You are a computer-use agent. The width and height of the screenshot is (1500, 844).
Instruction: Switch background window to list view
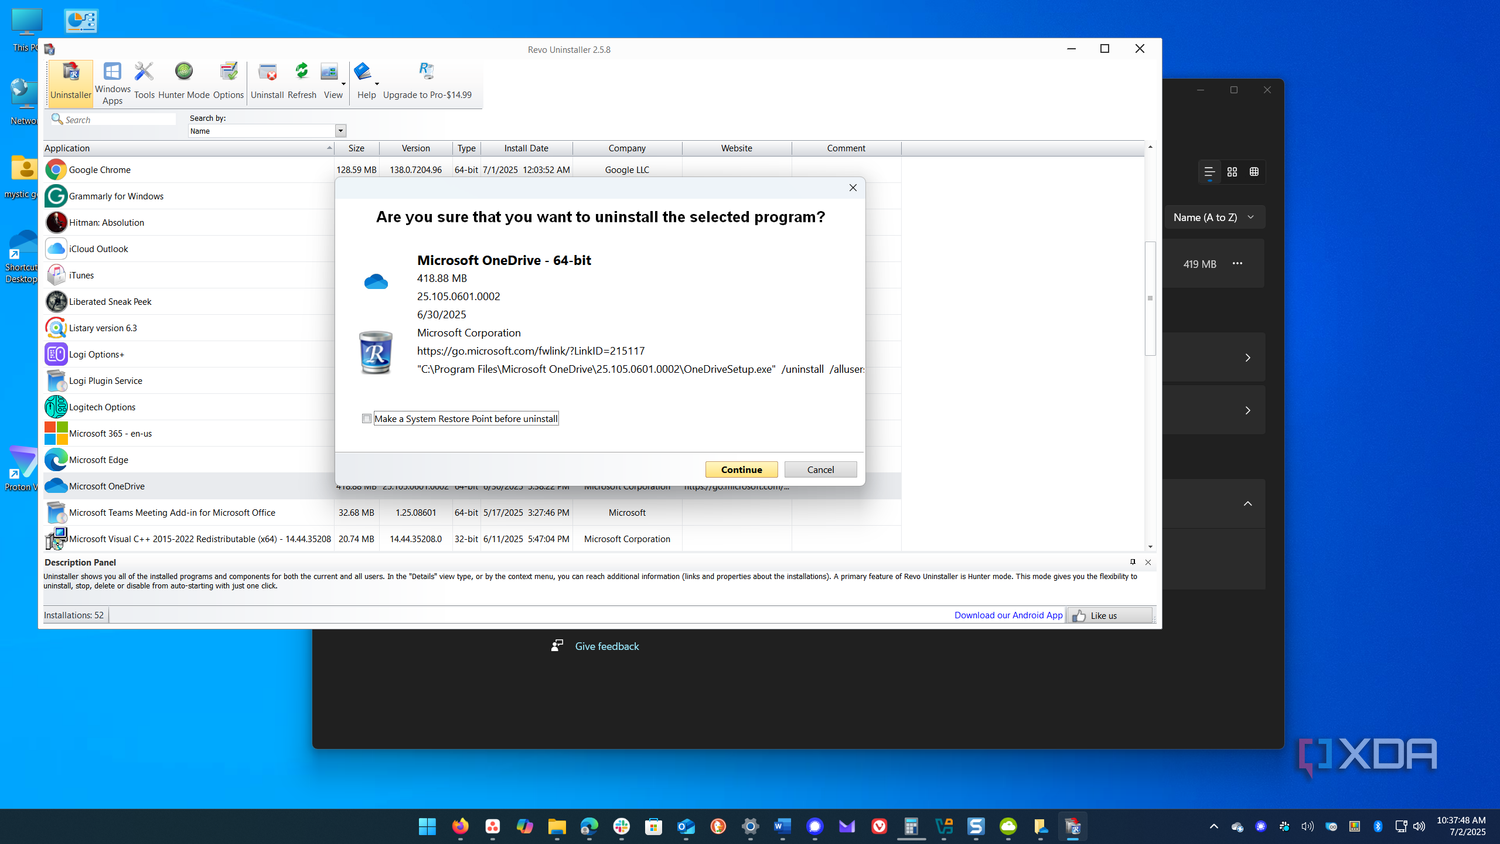tap(1210, 172)
